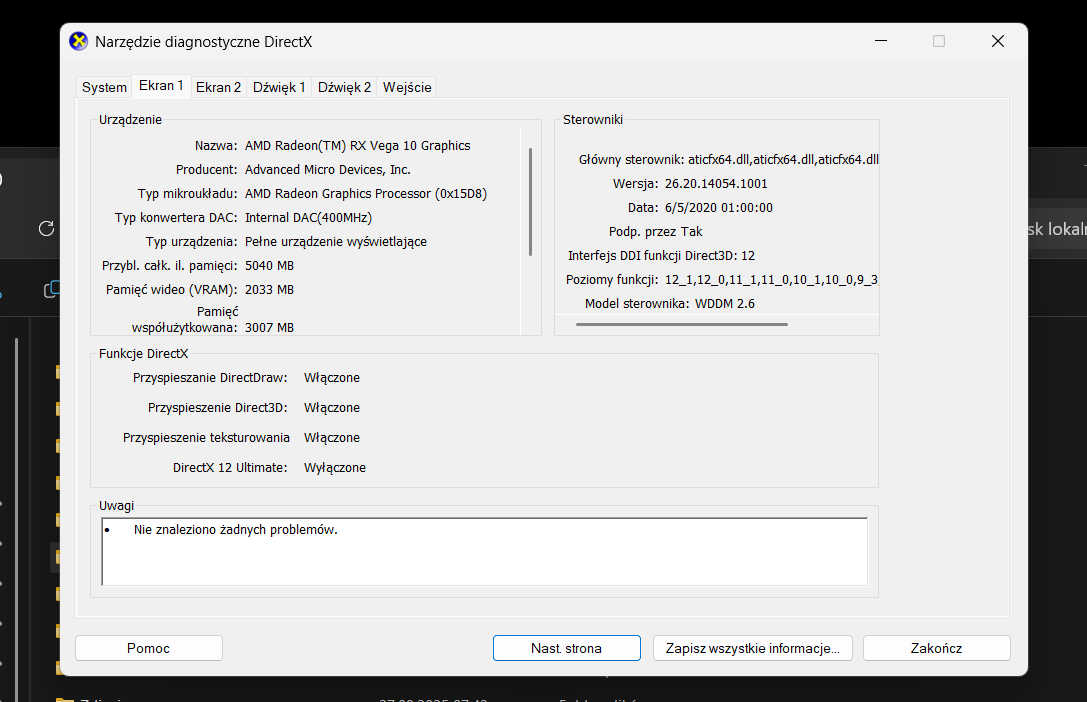
Task: Switch to the Wejście tab
Action: tap(407, 87)
